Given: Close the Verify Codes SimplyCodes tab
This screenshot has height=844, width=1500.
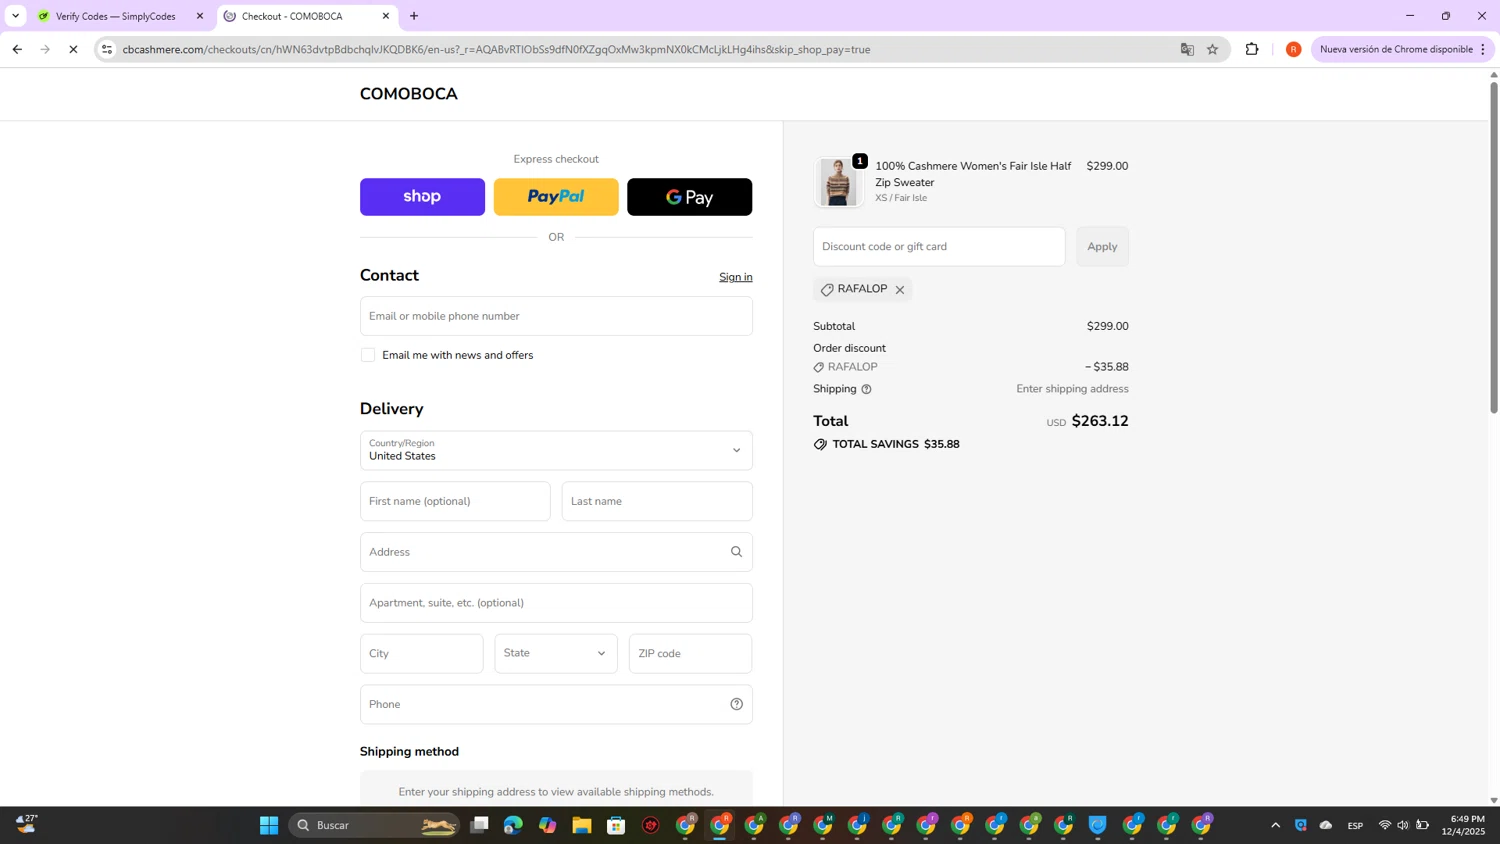Looking at the screenshot, I should (200, 16).
